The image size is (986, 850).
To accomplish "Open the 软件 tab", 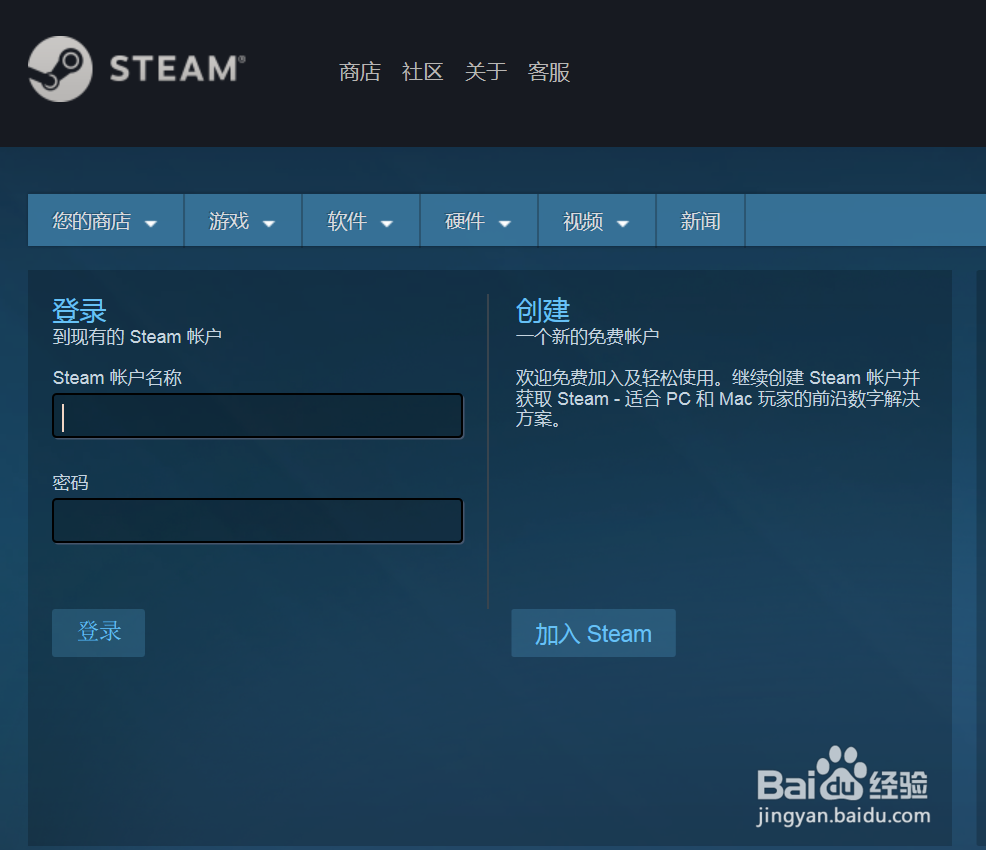I will click(x=361, y=221).
